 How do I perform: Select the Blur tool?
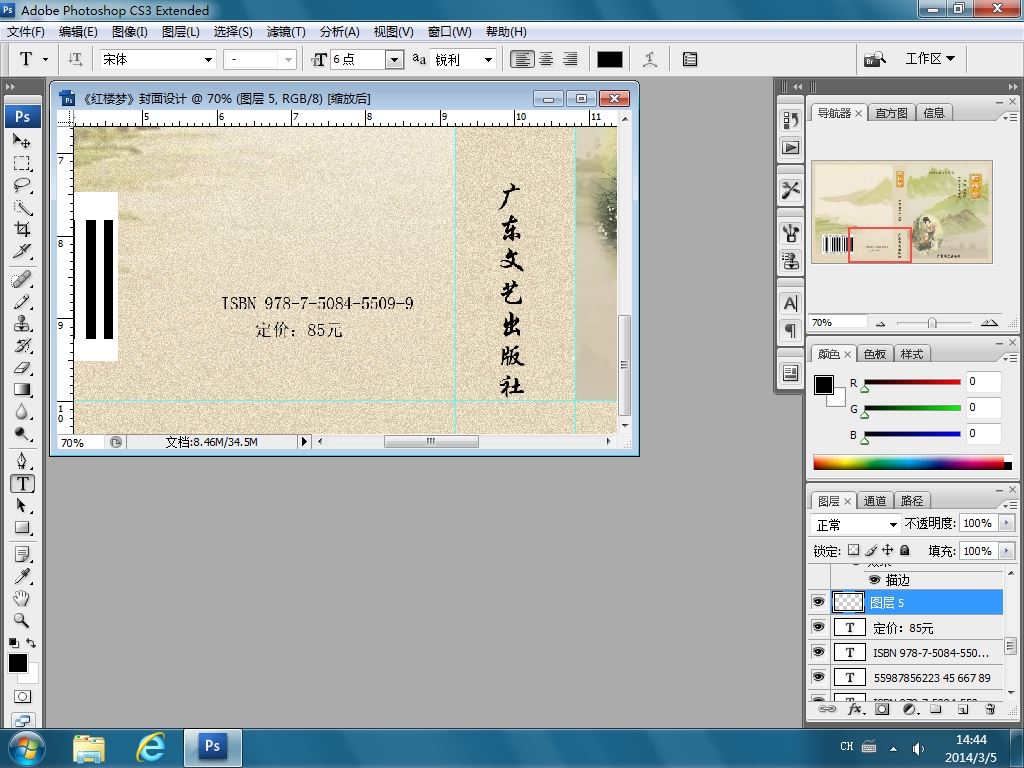coord(22,411)
